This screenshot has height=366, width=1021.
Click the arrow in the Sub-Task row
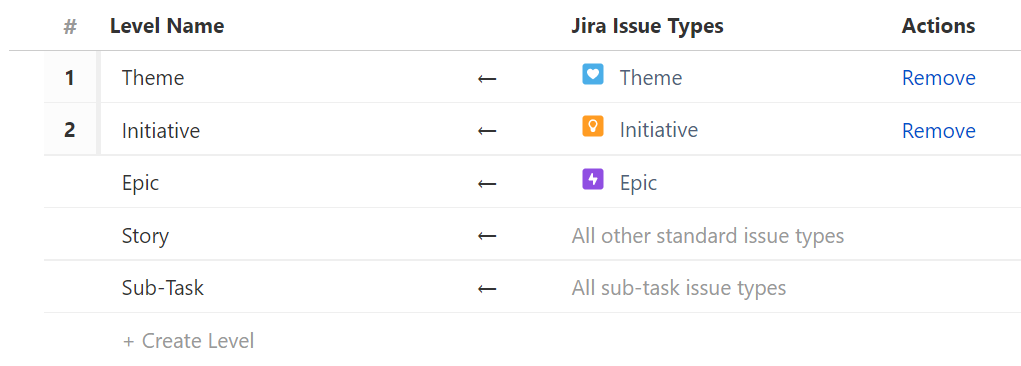point(487,289)
